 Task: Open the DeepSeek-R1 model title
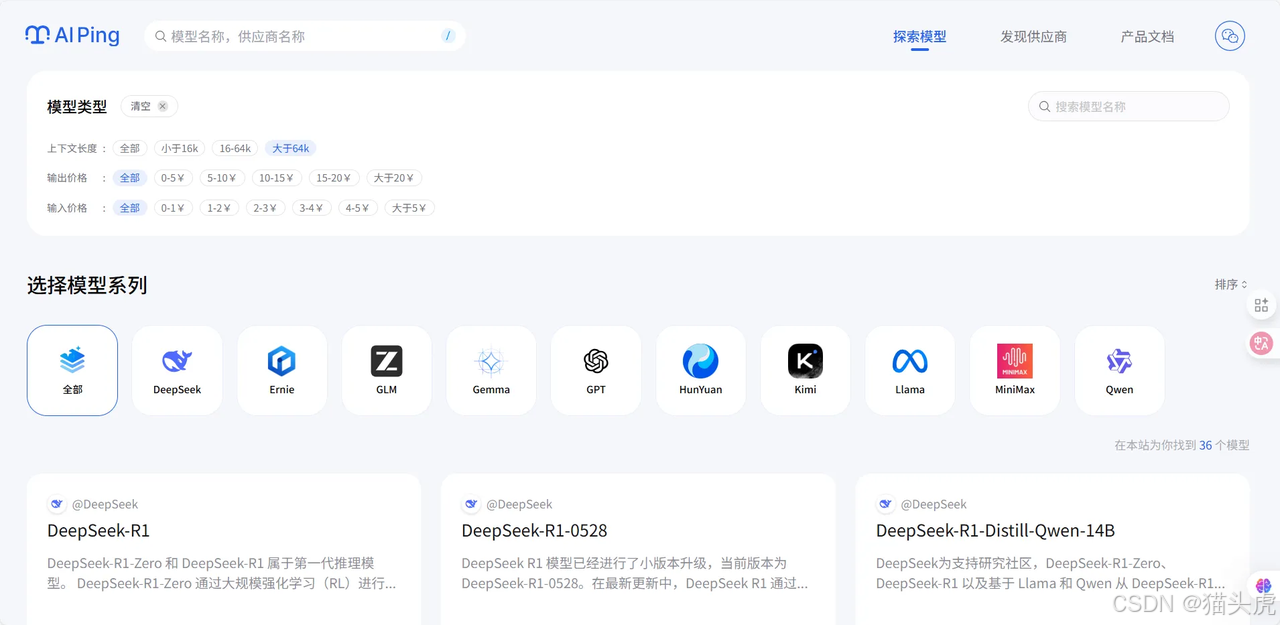98,530
